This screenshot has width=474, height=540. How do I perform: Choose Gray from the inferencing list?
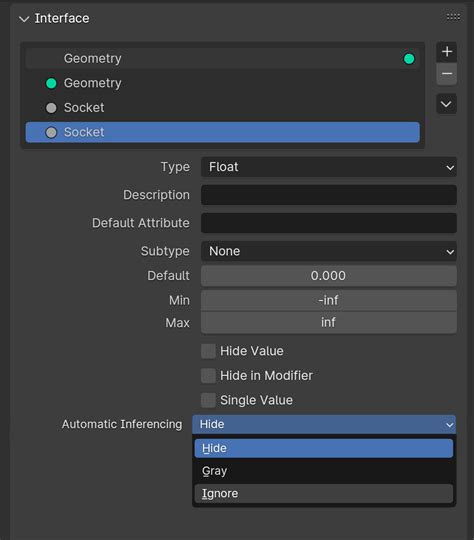click(324, 471)
